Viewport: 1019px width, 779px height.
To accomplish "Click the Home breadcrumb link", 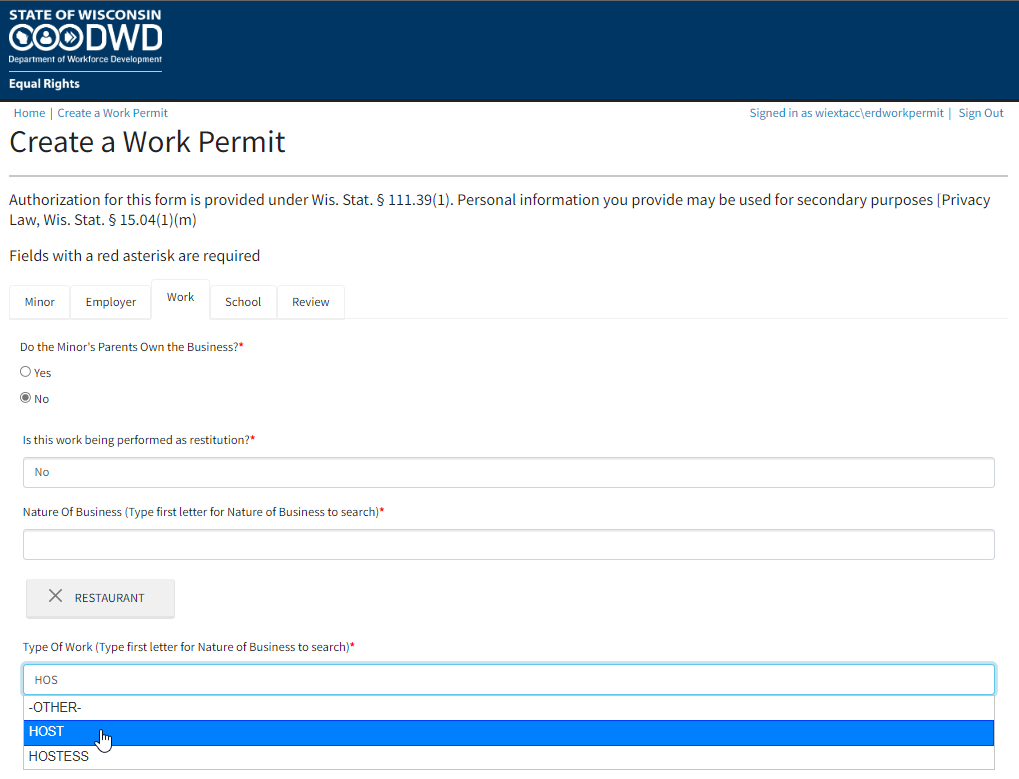I will point(29,112).
